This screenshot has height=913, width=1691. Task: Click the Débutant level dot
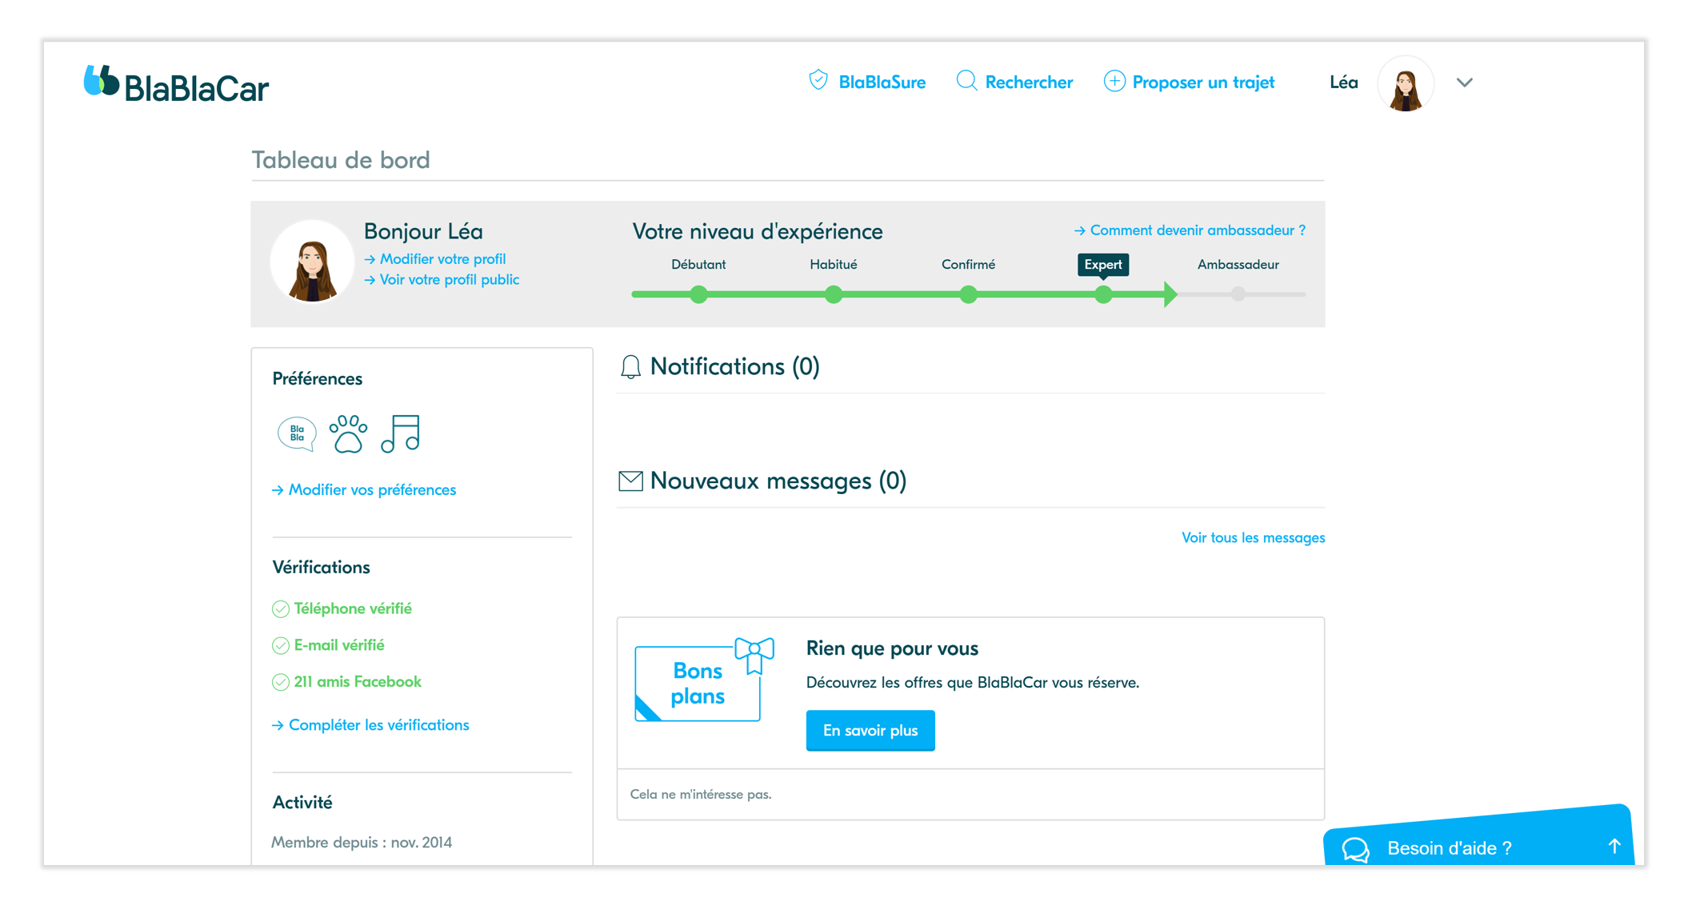(x=699, y=294)
